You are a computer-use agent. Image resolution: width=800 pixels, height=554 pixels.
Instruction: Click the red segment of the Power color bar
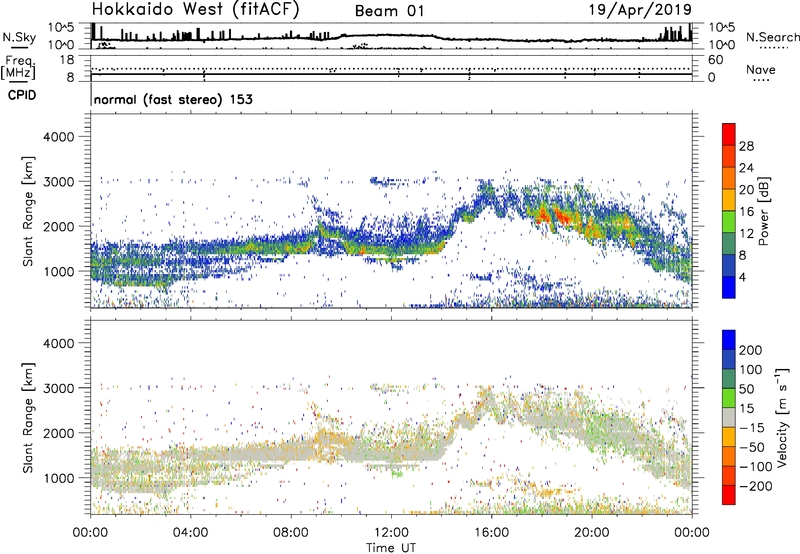click(x=729, y=134)
